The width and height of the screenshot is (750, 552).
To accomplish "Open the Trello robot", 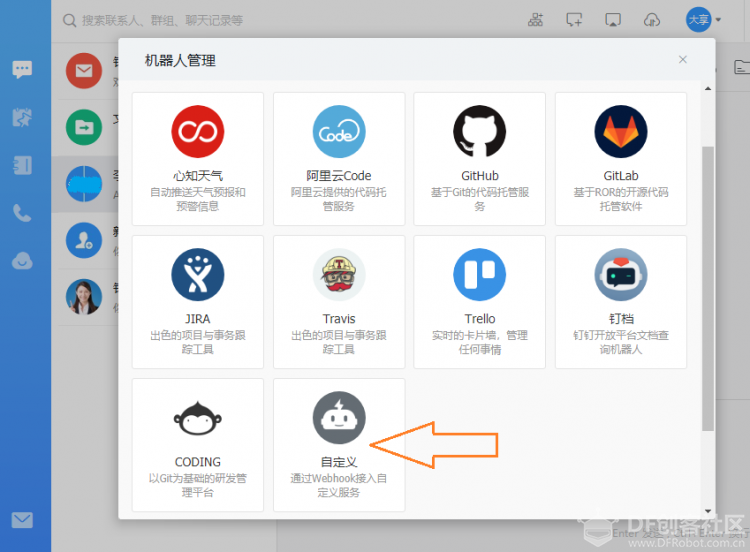I will (479, 302).
